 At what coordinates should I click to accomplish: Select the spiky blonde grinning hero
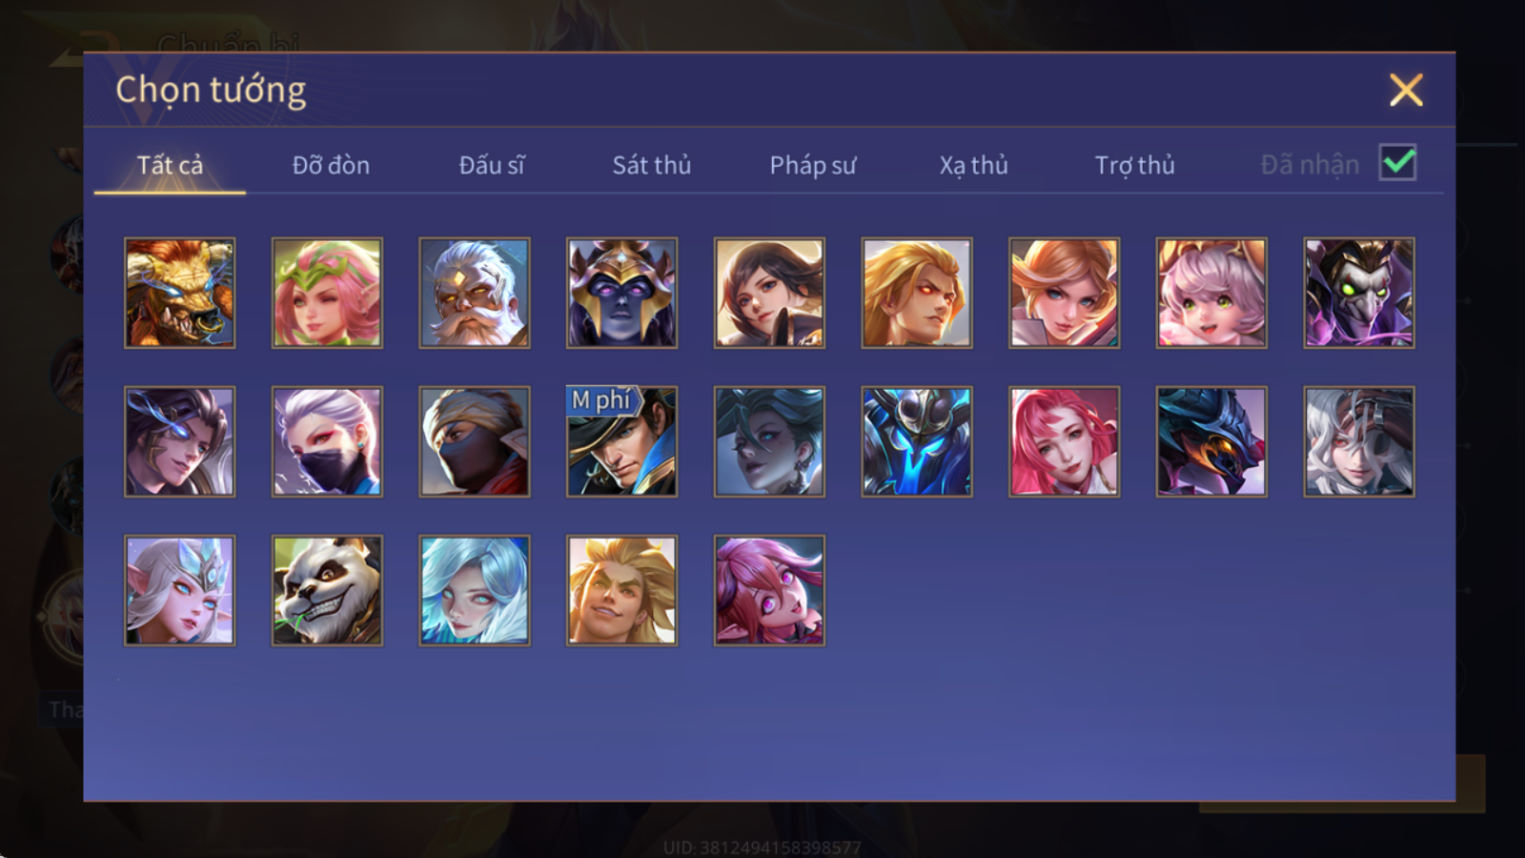coord(622,590)
